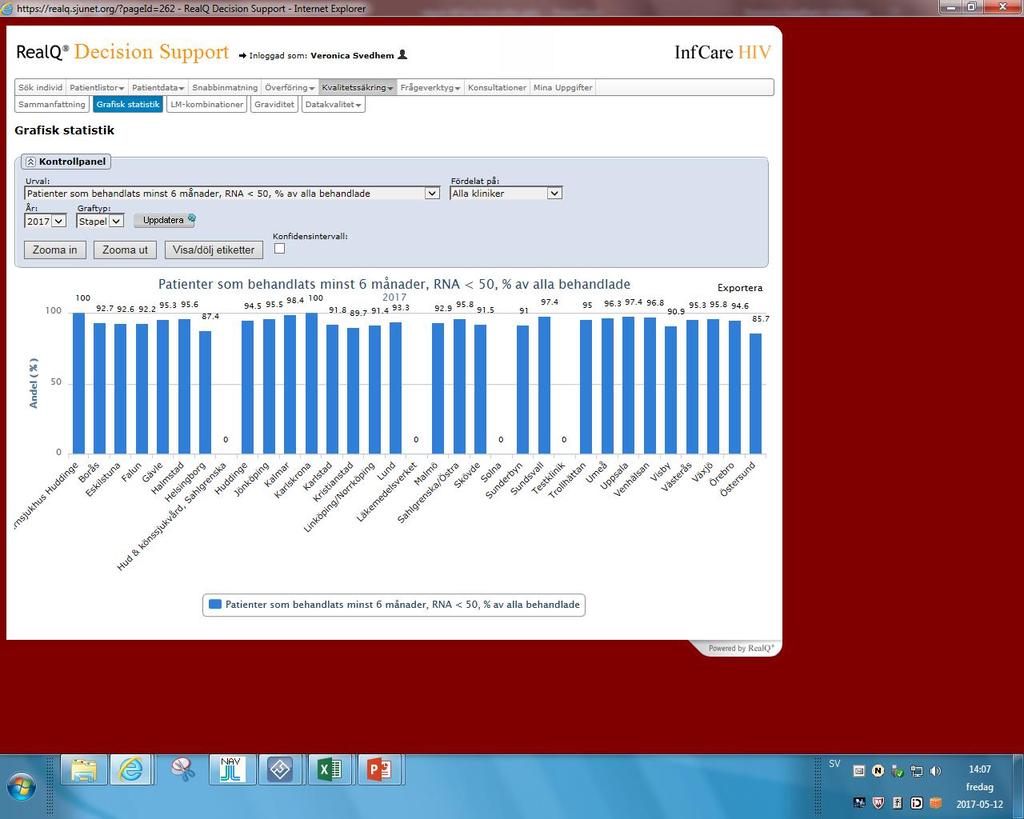Click the Show desktop strip
Image resolution: width=1024 pixels, height=819 pixels.
click(1019, 786)
